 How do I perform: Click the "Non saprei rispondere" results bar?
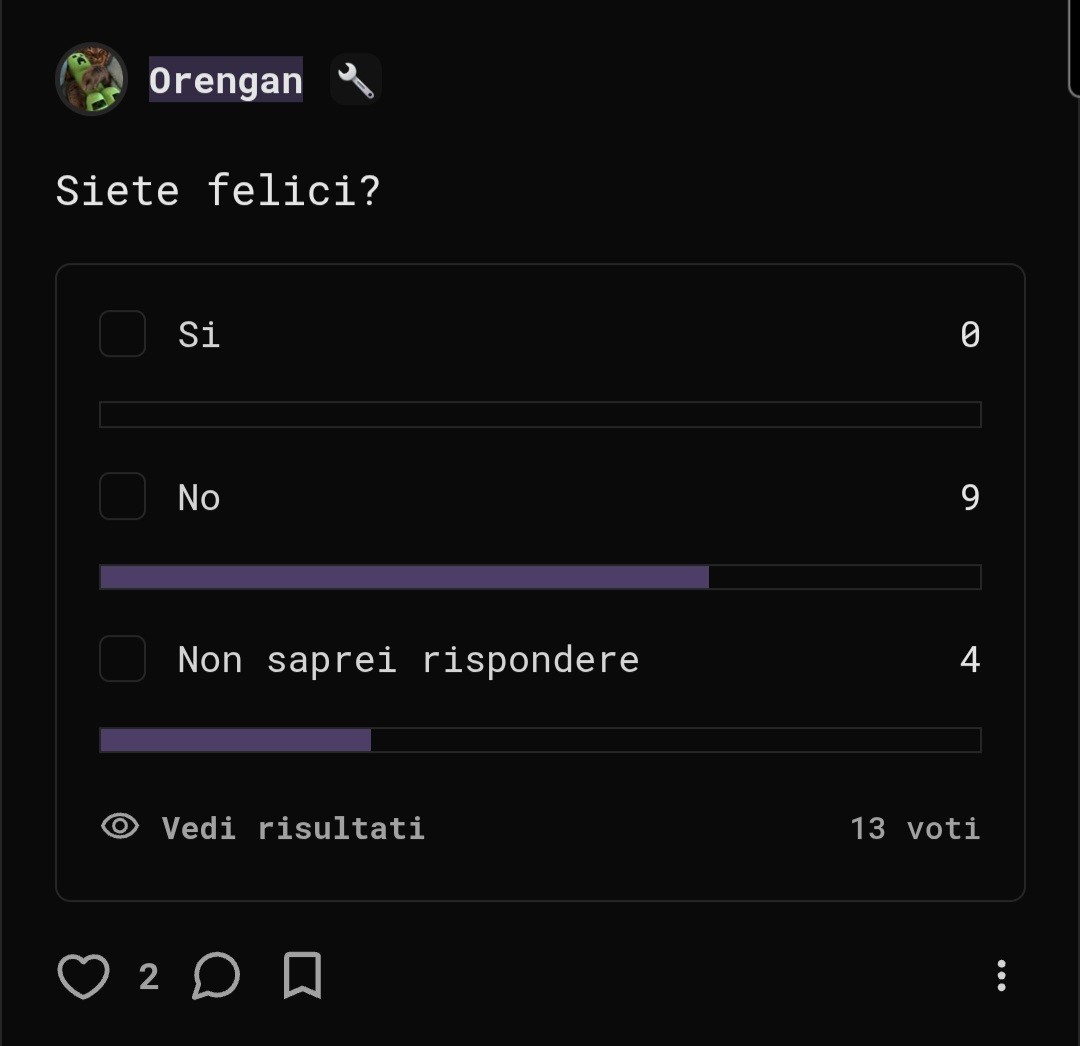[x=540, y=740]
